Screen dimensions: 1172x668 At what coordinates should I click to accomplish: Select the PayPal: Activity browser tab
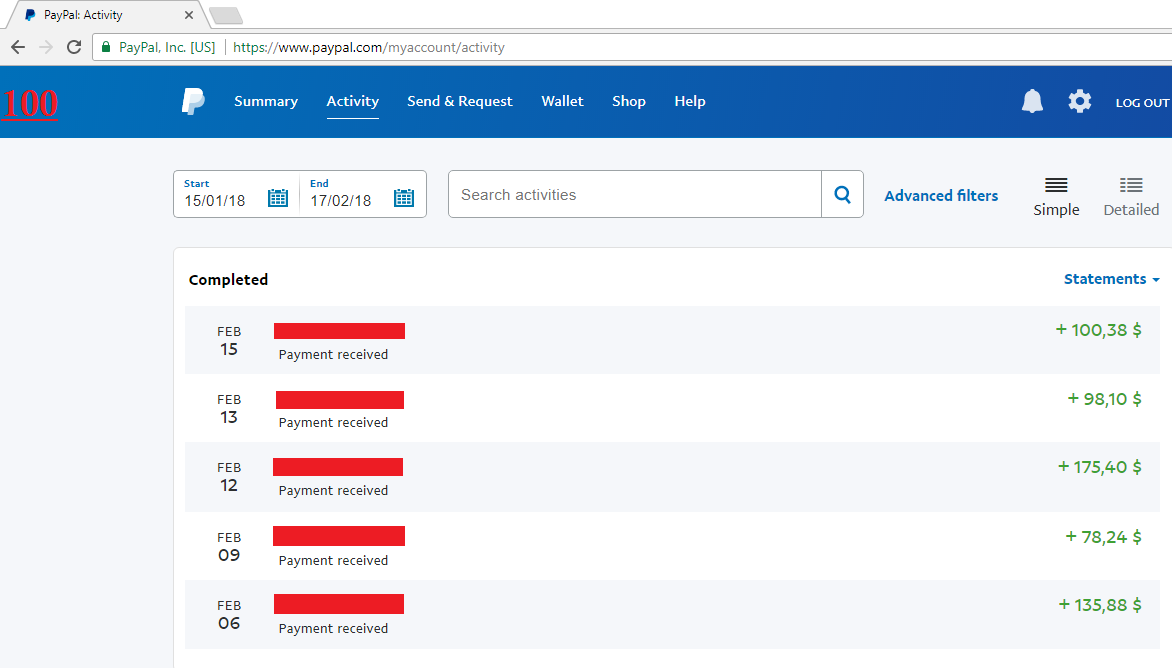click(105, 15)
